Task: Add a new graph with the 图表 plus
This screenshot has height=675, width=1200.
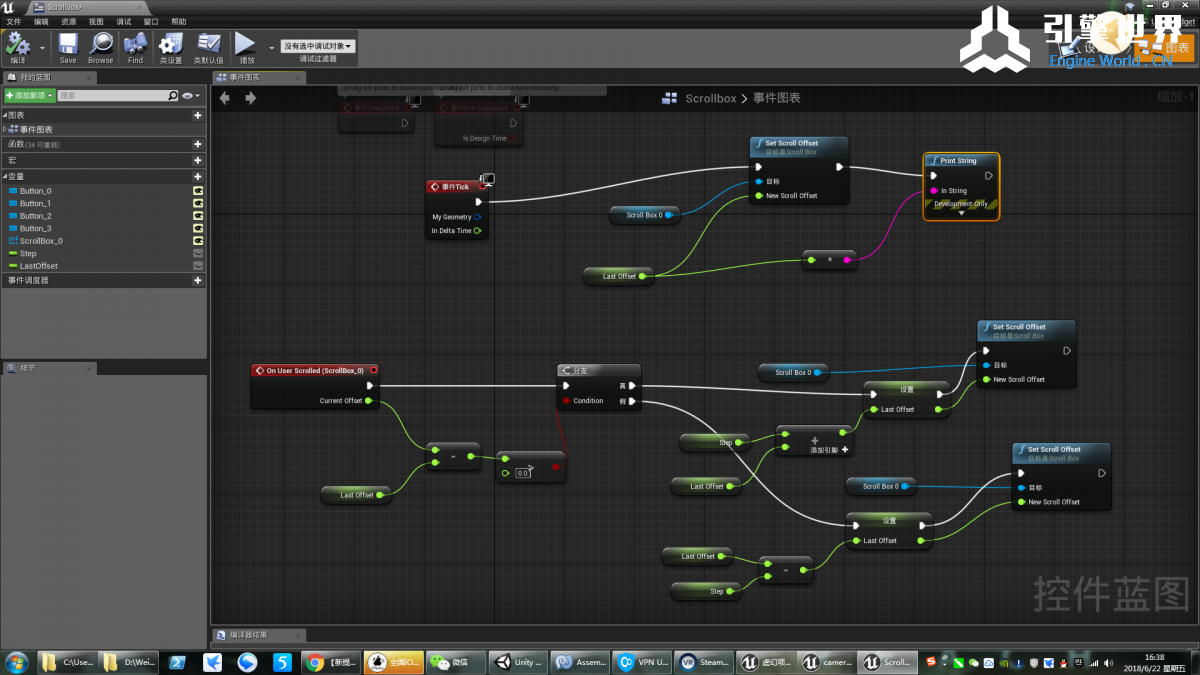Action: pyautogui.click(x=197, y=115)
